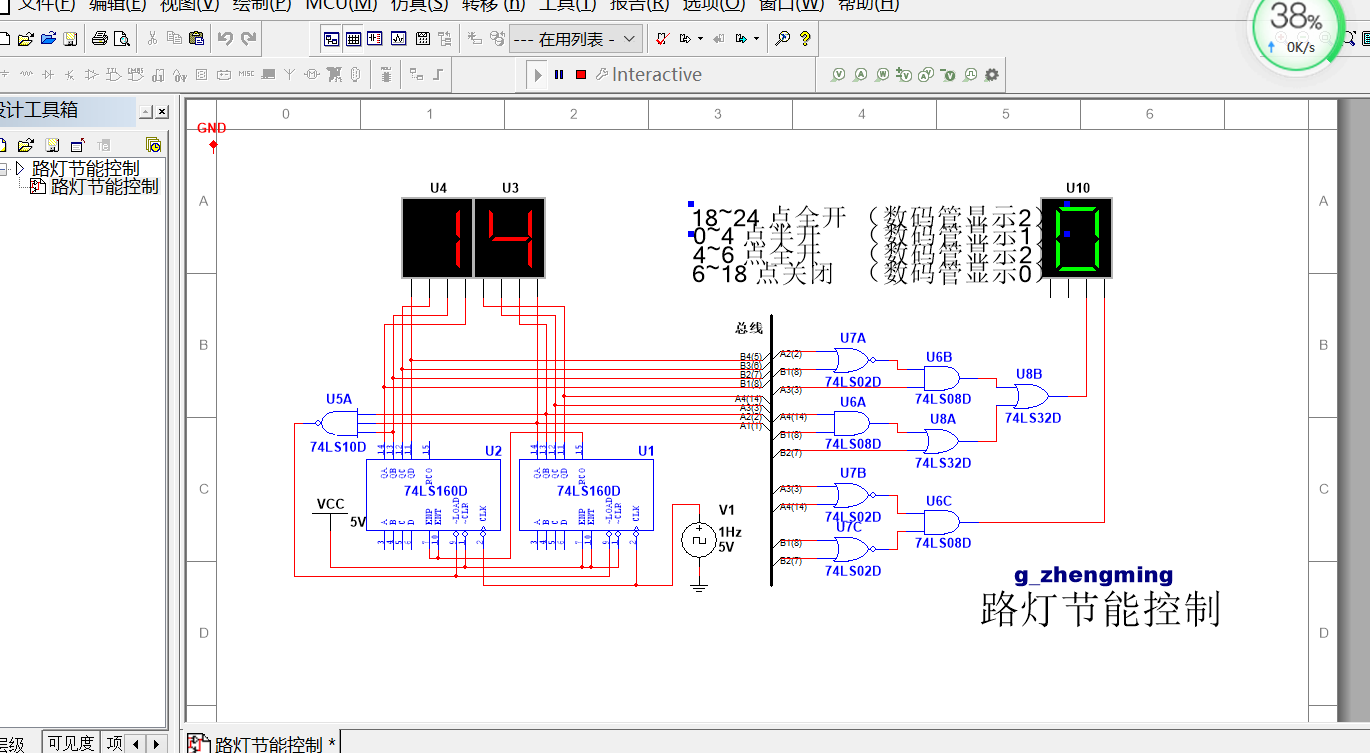Close the 设计工具箱 panel
1370x753 pixels.
[x=162, y=112]
